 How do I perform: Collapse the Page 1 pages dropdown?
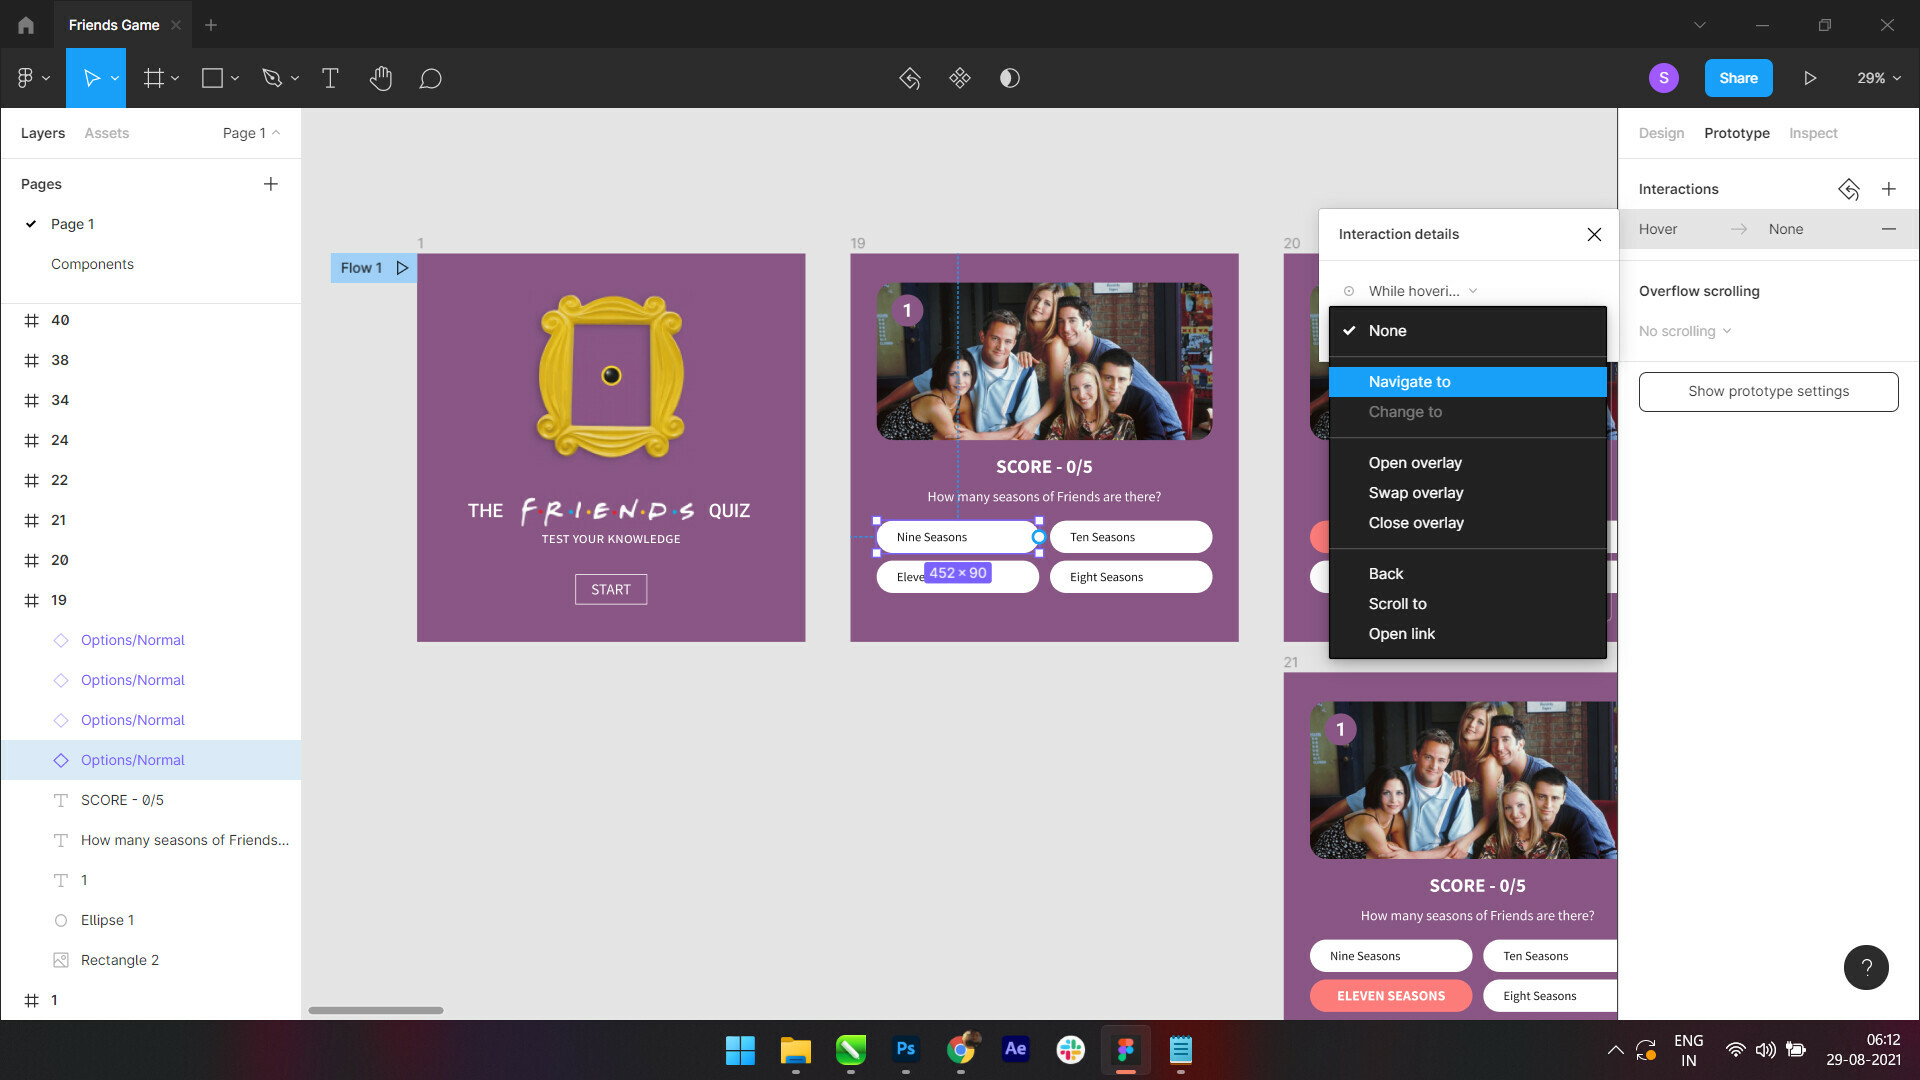(x=251, y=133)
